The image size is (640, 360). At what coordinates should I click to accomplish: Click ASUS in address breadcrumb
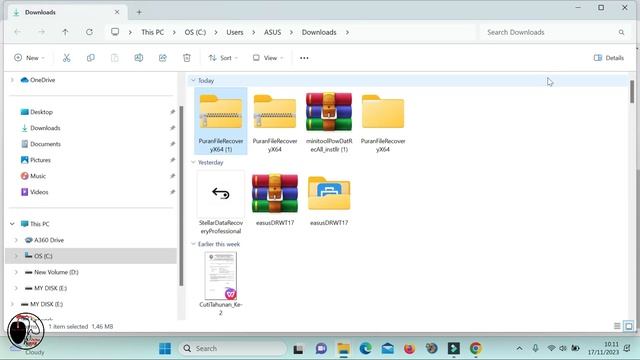[x=272, y=32]
